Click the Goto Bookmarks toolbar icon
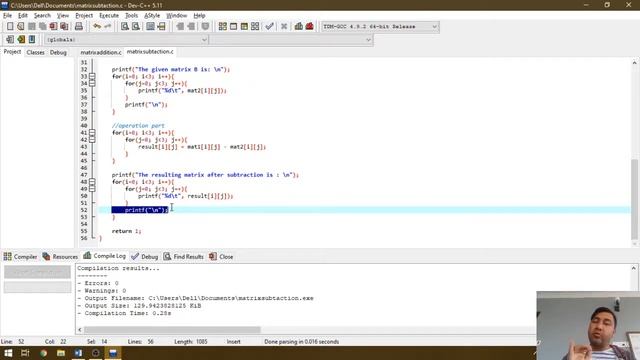 click(x=32, y=40)
